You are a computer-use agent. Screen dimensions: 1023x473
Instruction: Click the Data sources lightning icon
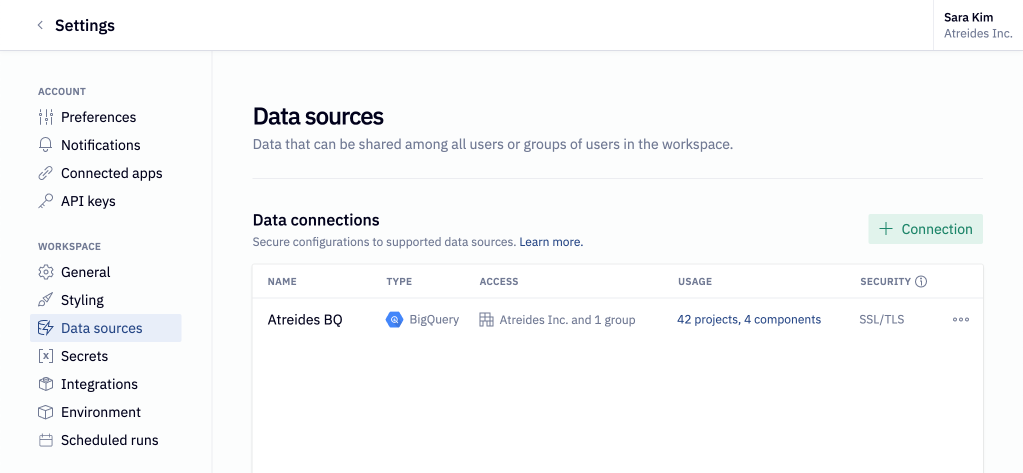[46, 328]
